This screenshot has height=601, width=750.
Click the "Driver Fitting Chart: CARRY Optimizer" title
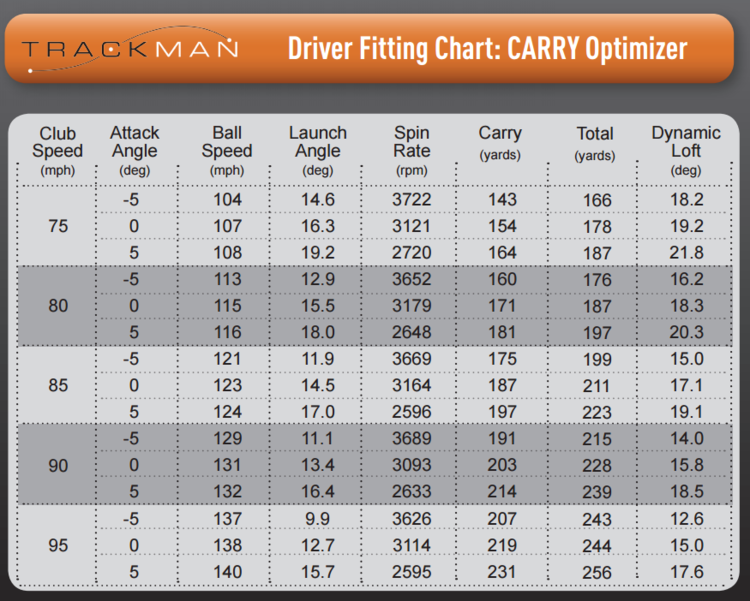(487, 49)
